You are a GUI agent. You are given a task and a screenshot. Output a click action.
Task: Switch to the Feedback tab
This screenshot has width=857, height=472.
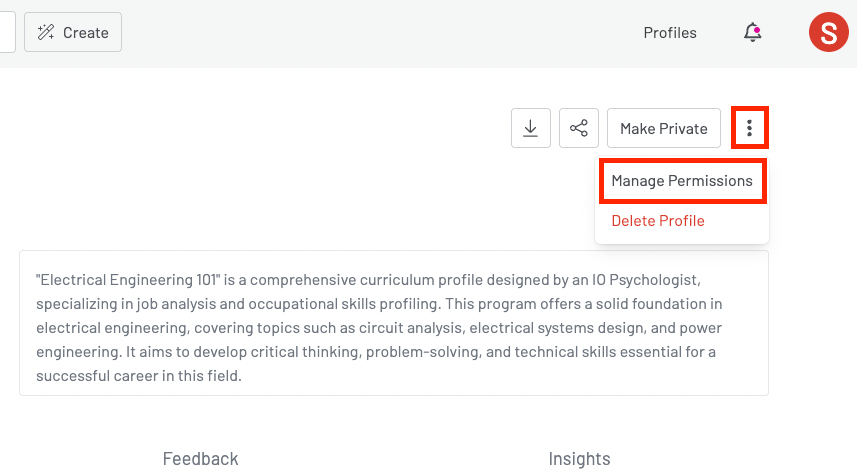point(200,459)
